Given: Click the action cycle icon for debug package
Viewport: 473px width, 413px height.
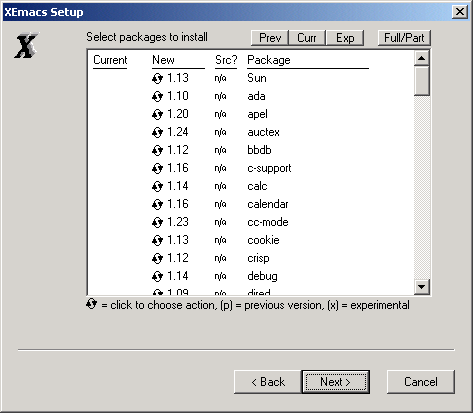Looking at the screenshot, I should tap(157, 277).
